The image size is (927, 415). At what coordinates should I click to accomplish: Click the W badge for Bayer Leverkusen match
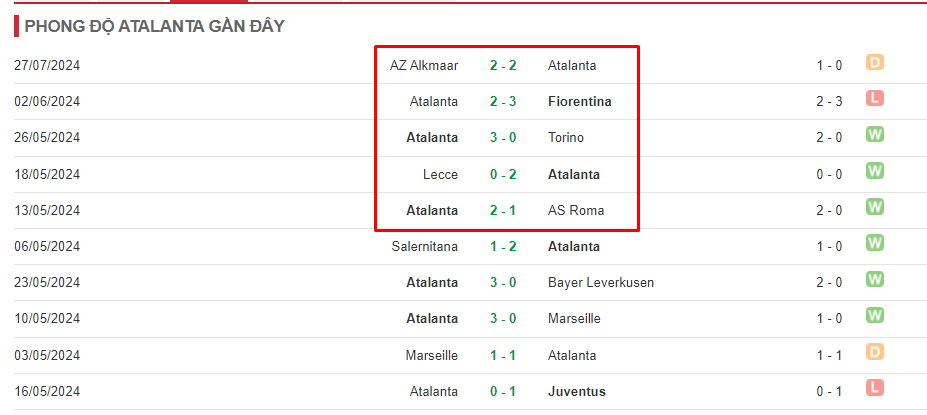pos(874,280)
